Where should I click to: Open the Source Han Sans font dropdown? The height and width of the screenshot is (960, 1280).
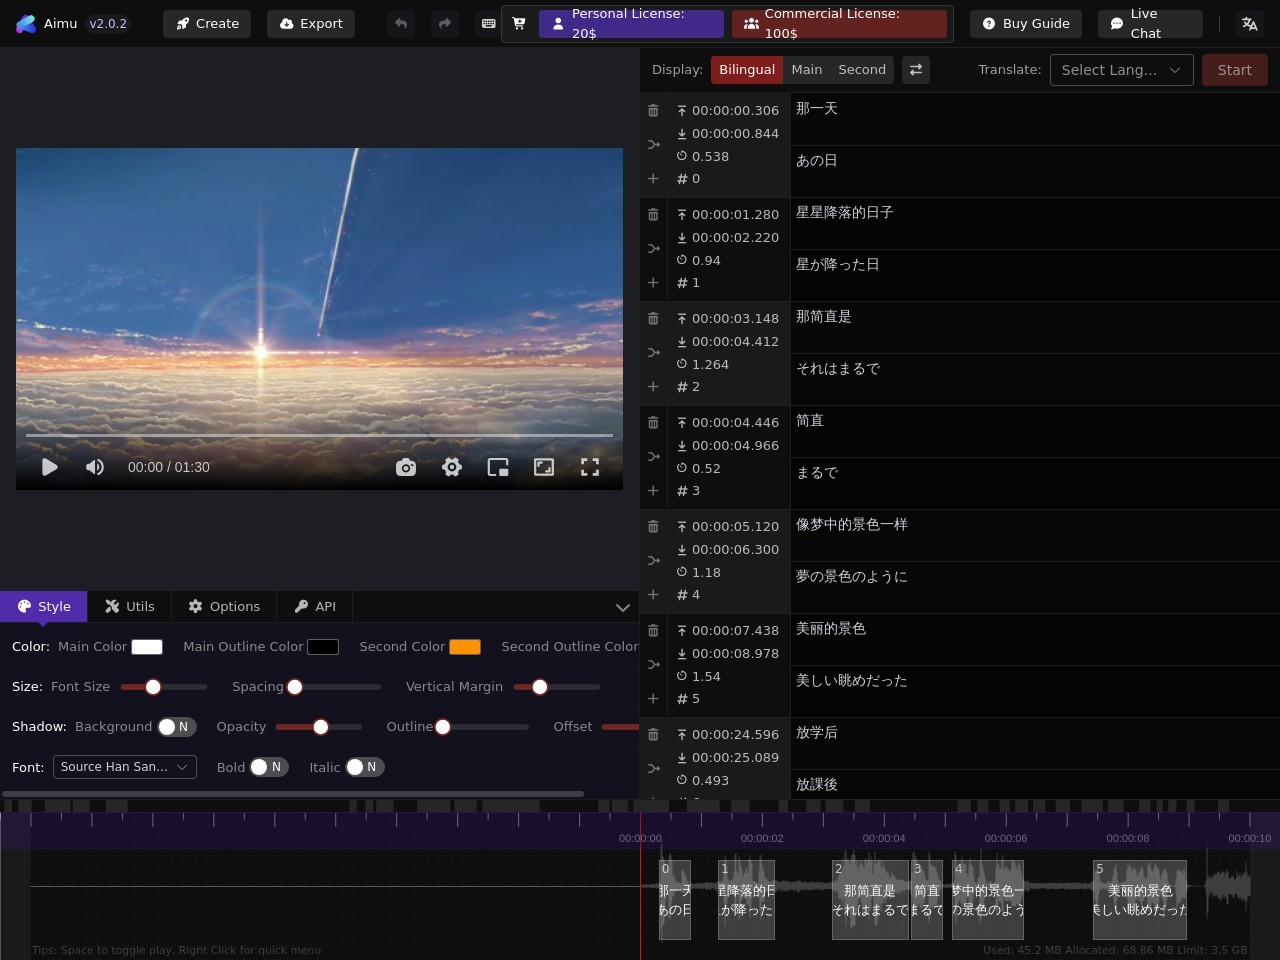[124, 767]
